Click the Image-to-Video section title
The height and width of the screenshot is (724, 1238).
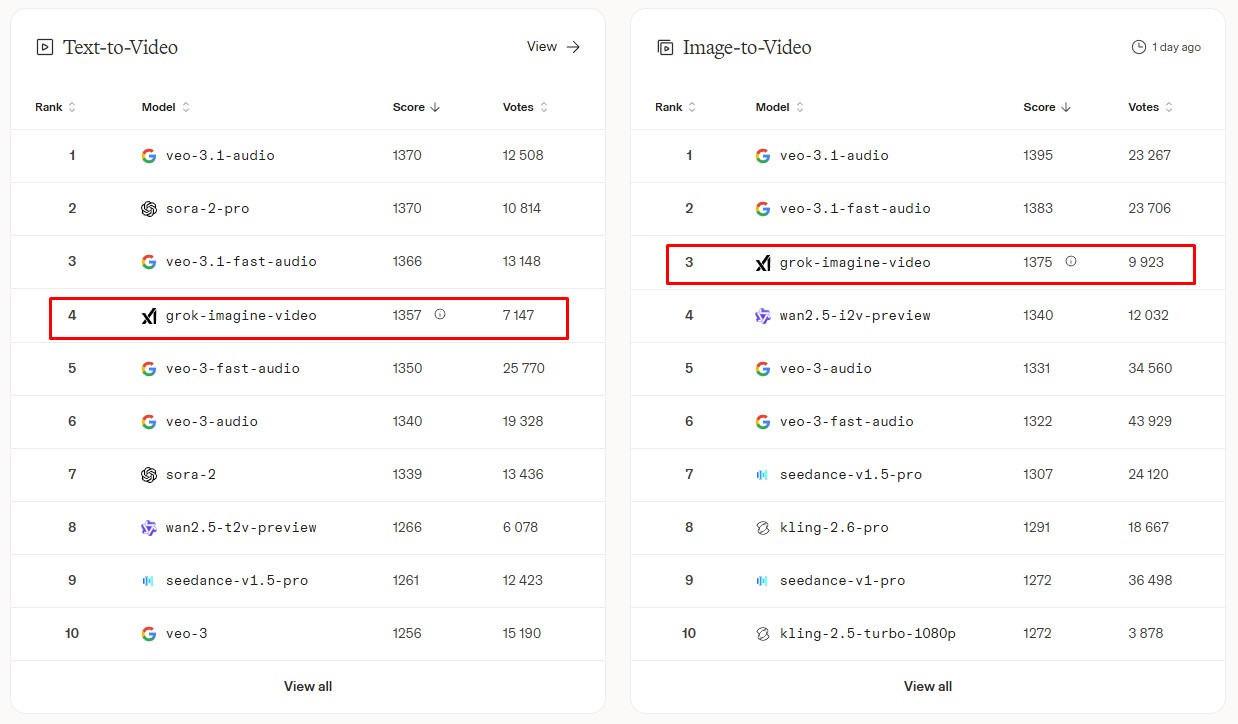pos(747,47)
